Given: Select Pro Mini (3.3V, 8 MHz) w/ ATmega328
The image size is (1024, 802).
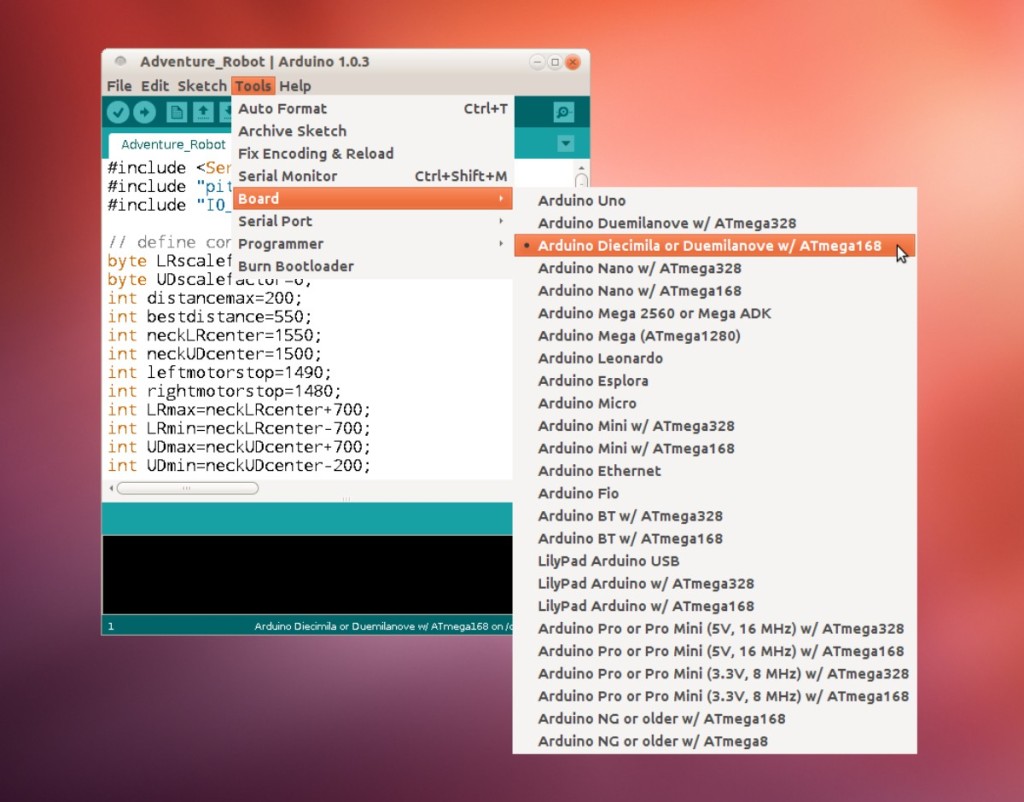Looking at the screenshot, I should 714,673.
